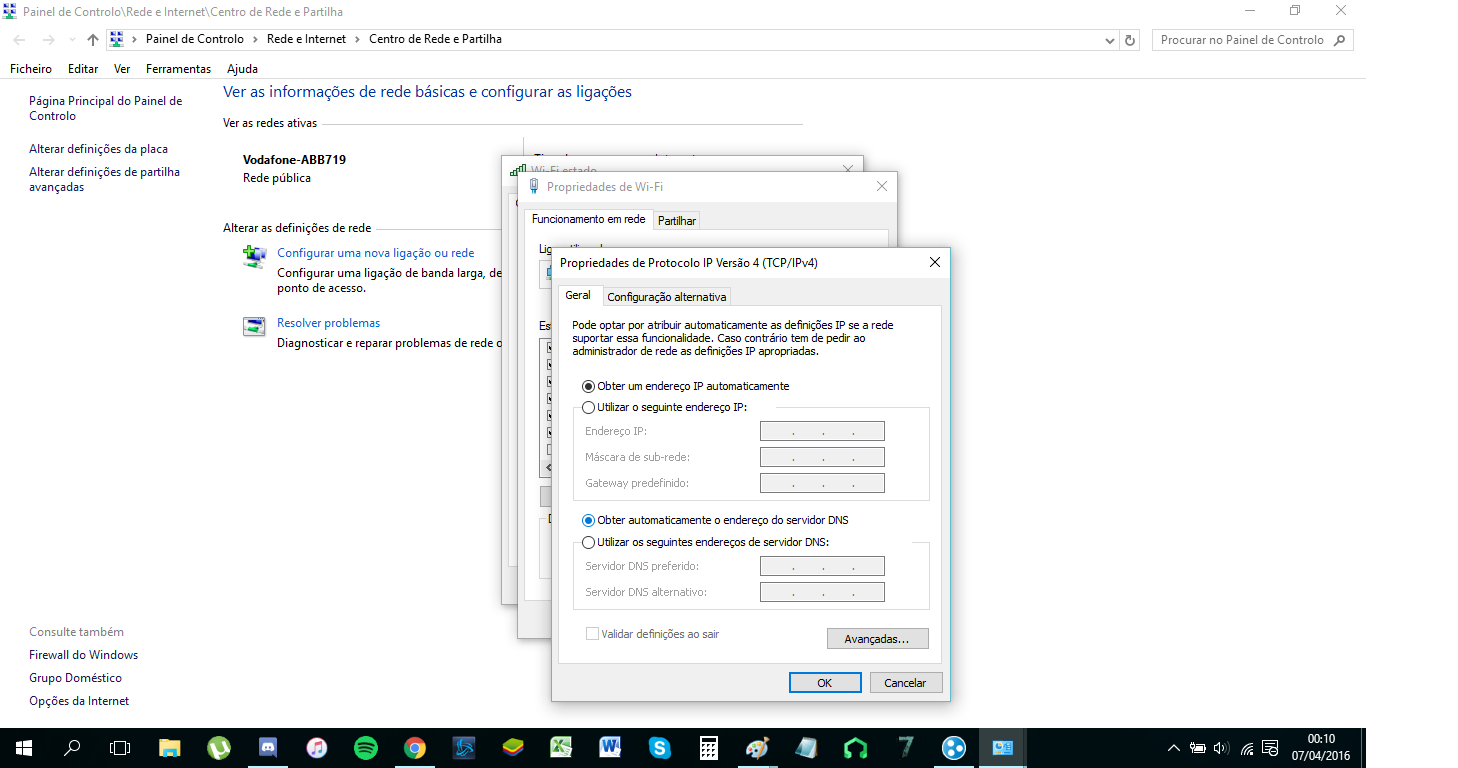The image size is (1458, 768).
Task: Select Utilizar o seguinte endereço IP
Action: click(x=589, y=407)
